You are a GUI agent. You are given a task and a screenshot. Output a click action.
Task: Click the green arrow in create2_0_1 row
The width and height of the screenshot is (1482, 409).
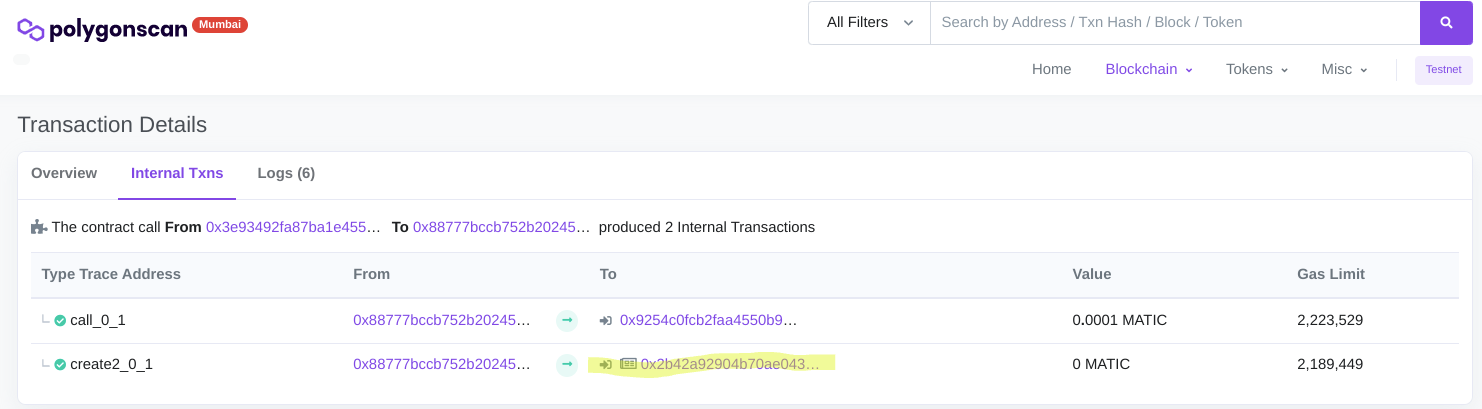(567, 365)
